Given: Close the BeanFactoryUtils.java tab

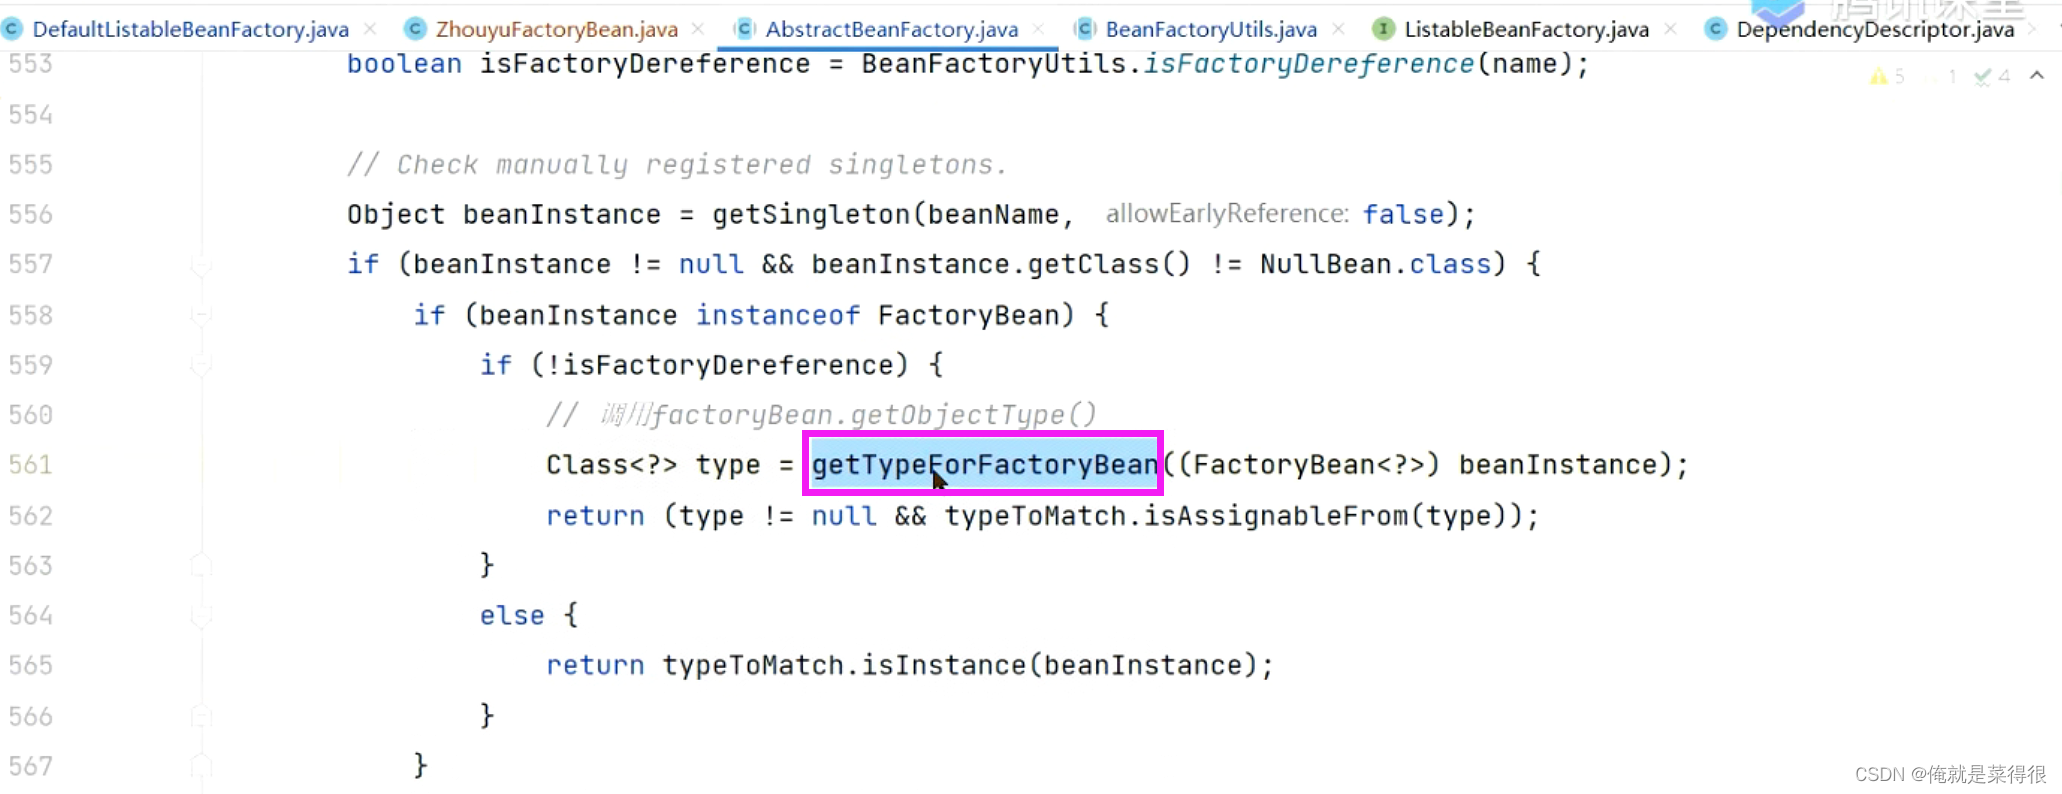Looking at the screenshot, I should [x=1338, y=29].
